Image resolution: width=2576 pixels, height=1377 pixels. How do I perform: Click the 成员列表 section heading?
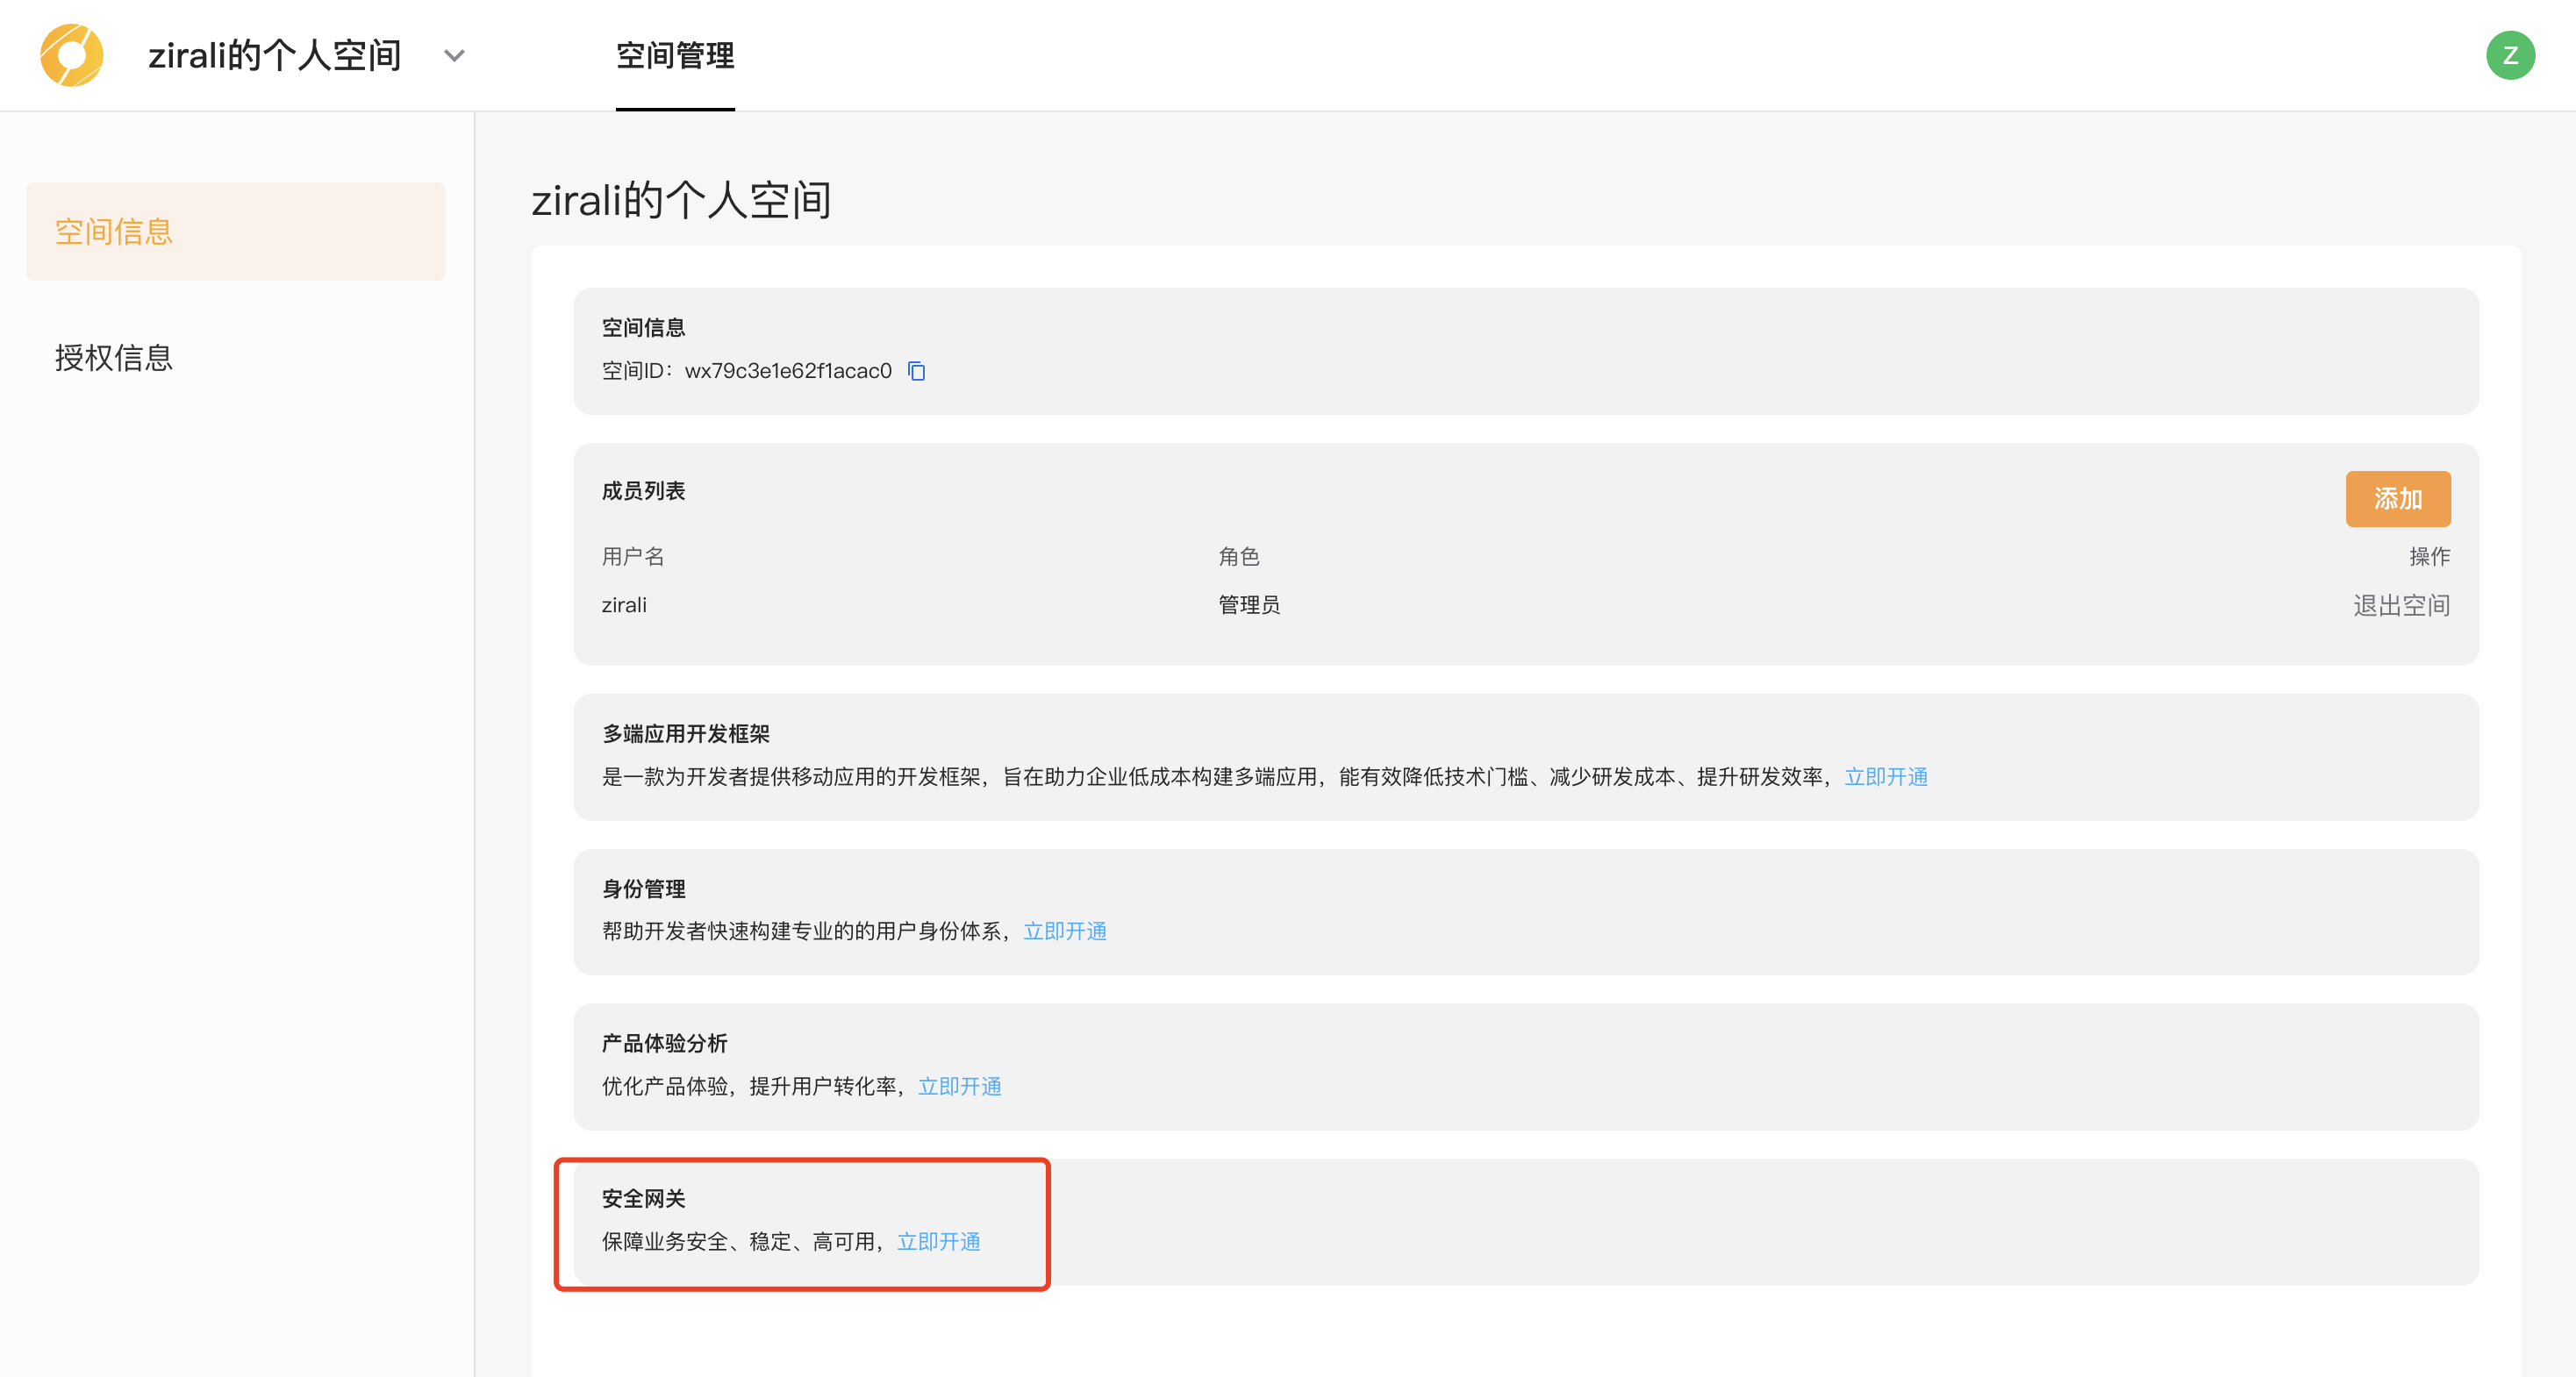click(x=643, y=491)
